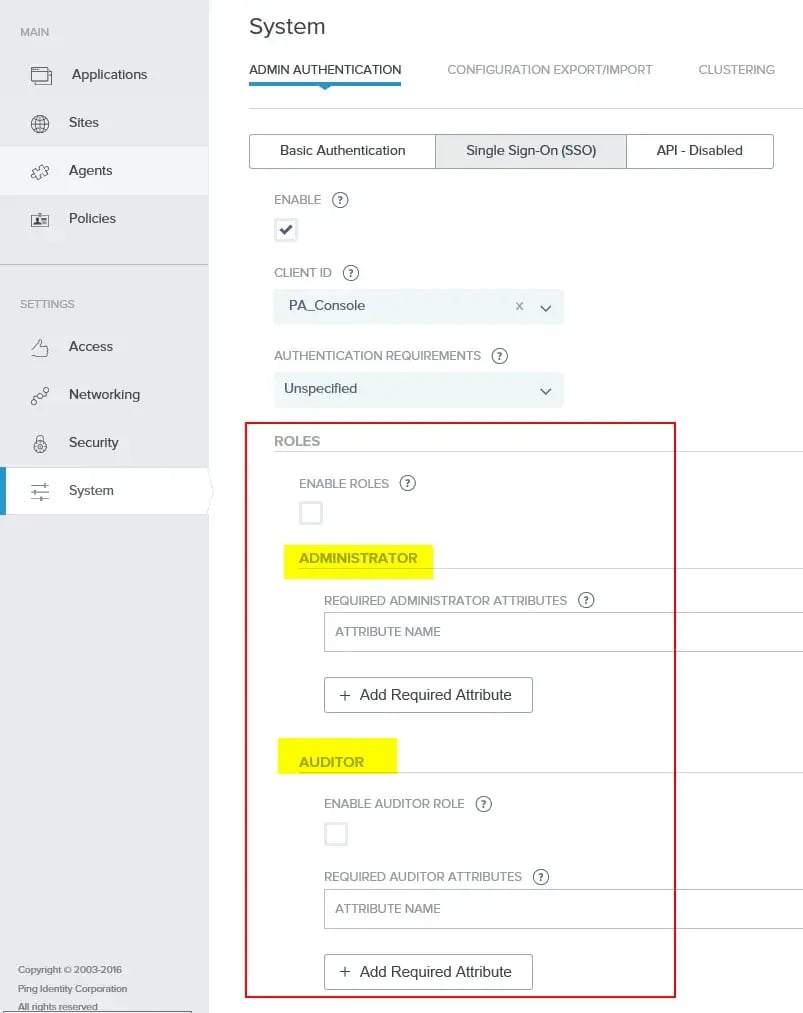803x1013 pixels.
Task: Click Add Required Attribute under Administrator
Action: click(x=428, y=694)
